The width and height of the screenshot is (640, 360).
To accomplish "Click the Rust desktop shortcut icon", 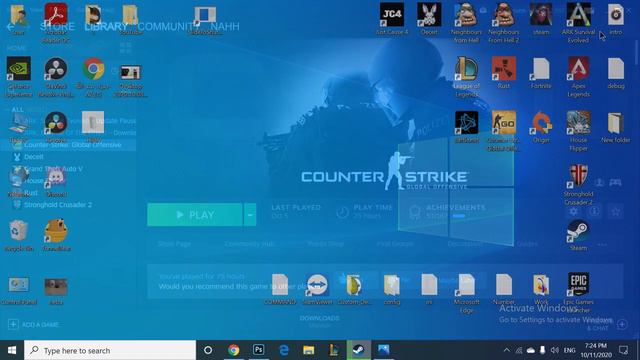I will pos(504,69).
